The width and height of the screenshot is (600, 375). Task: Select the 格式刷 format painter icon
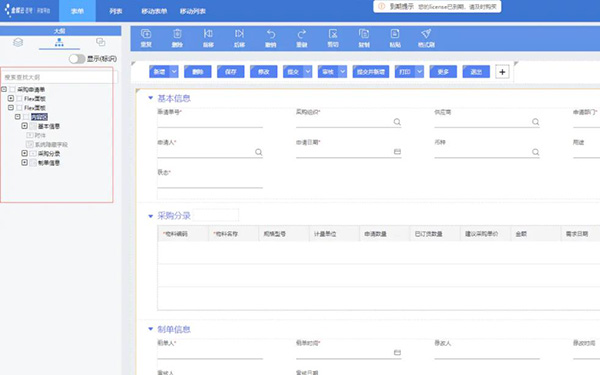(x=426, y=34)
